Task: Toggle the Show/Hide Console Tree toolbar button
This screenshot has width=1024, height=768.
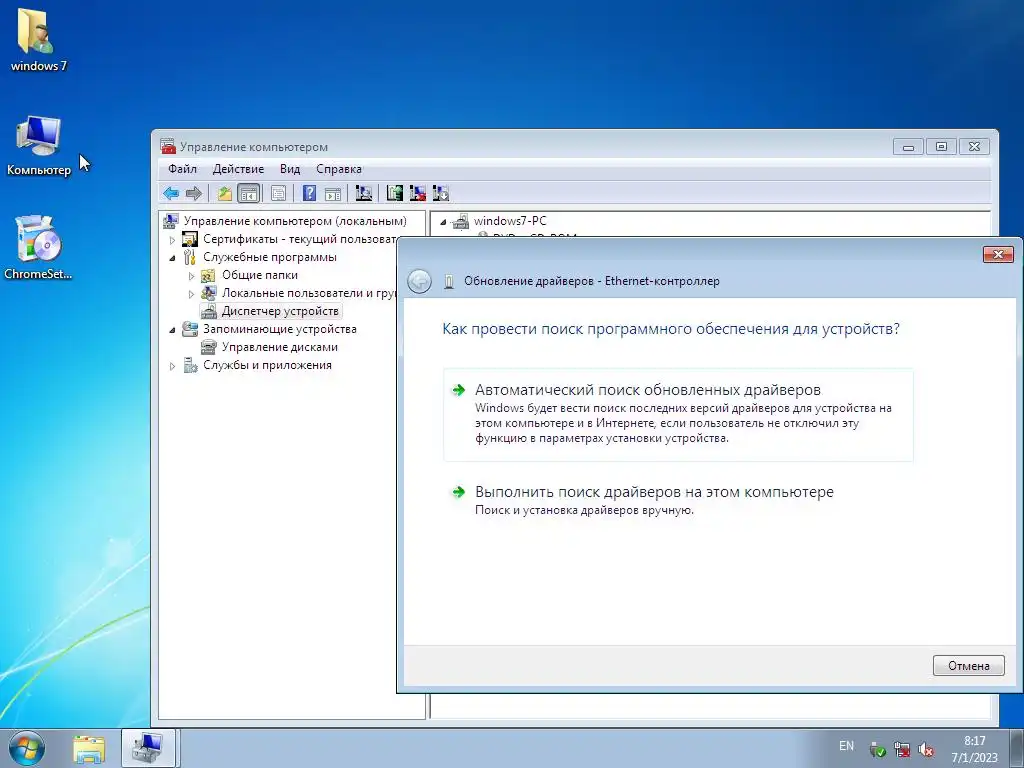Action: (x=249, y=193)
